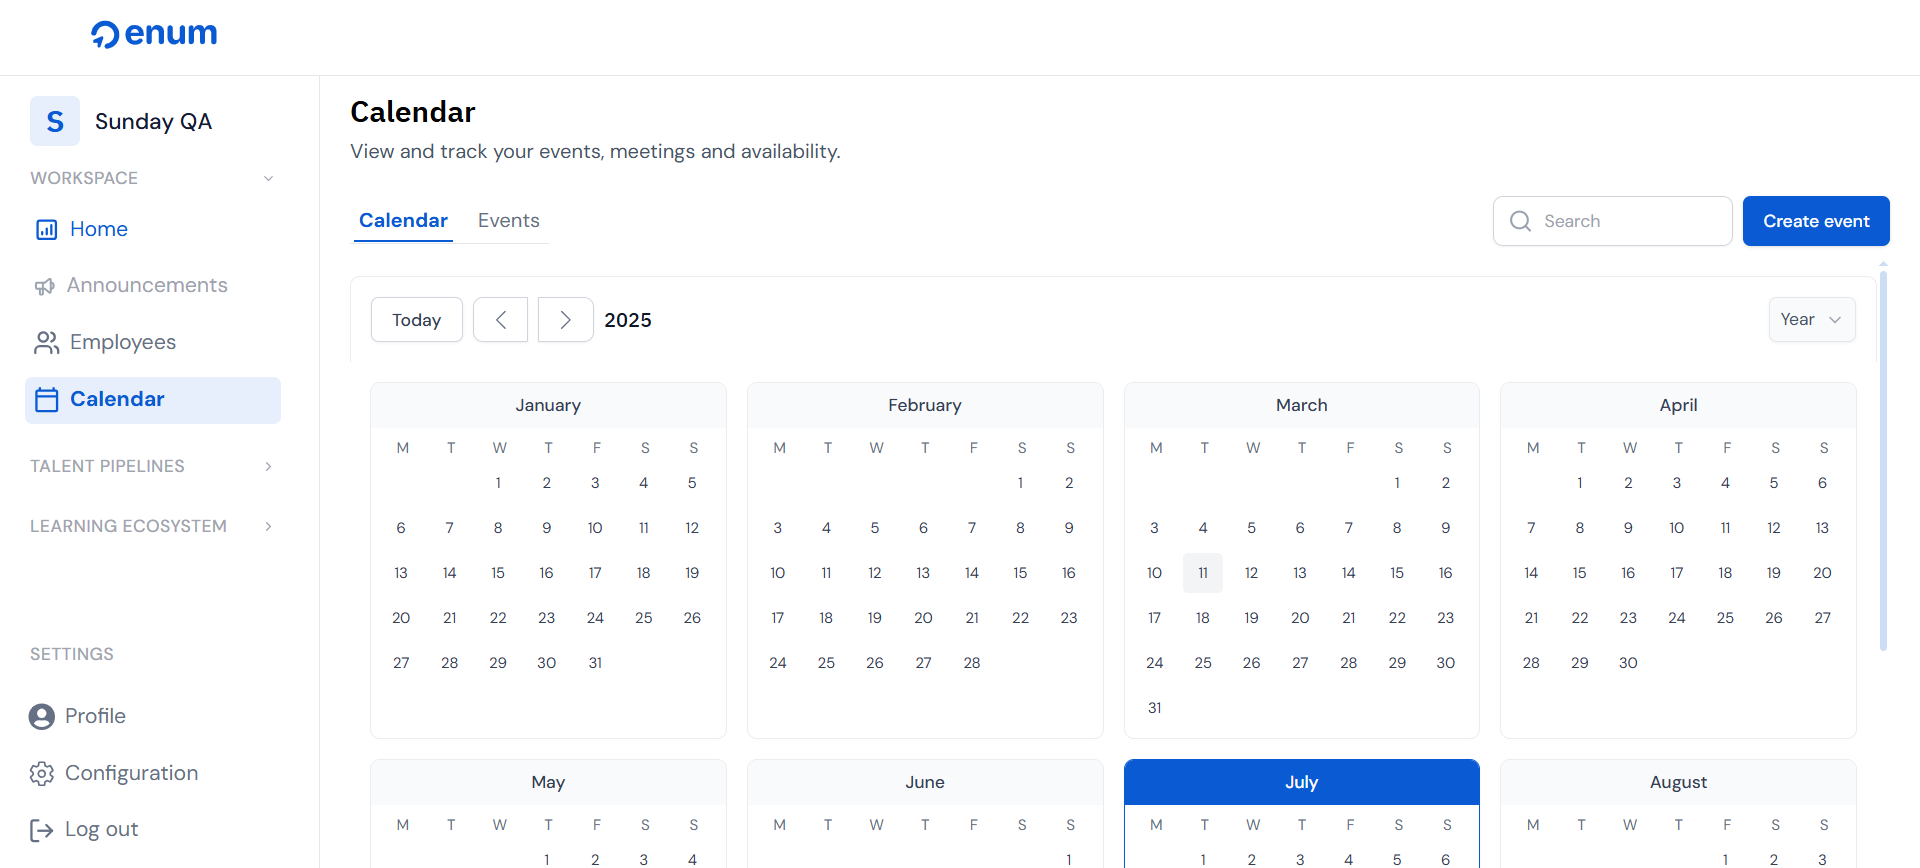Click the Calendar sidebar icon
Screen dimensions: 1920x868
click(x=46, y=400)
